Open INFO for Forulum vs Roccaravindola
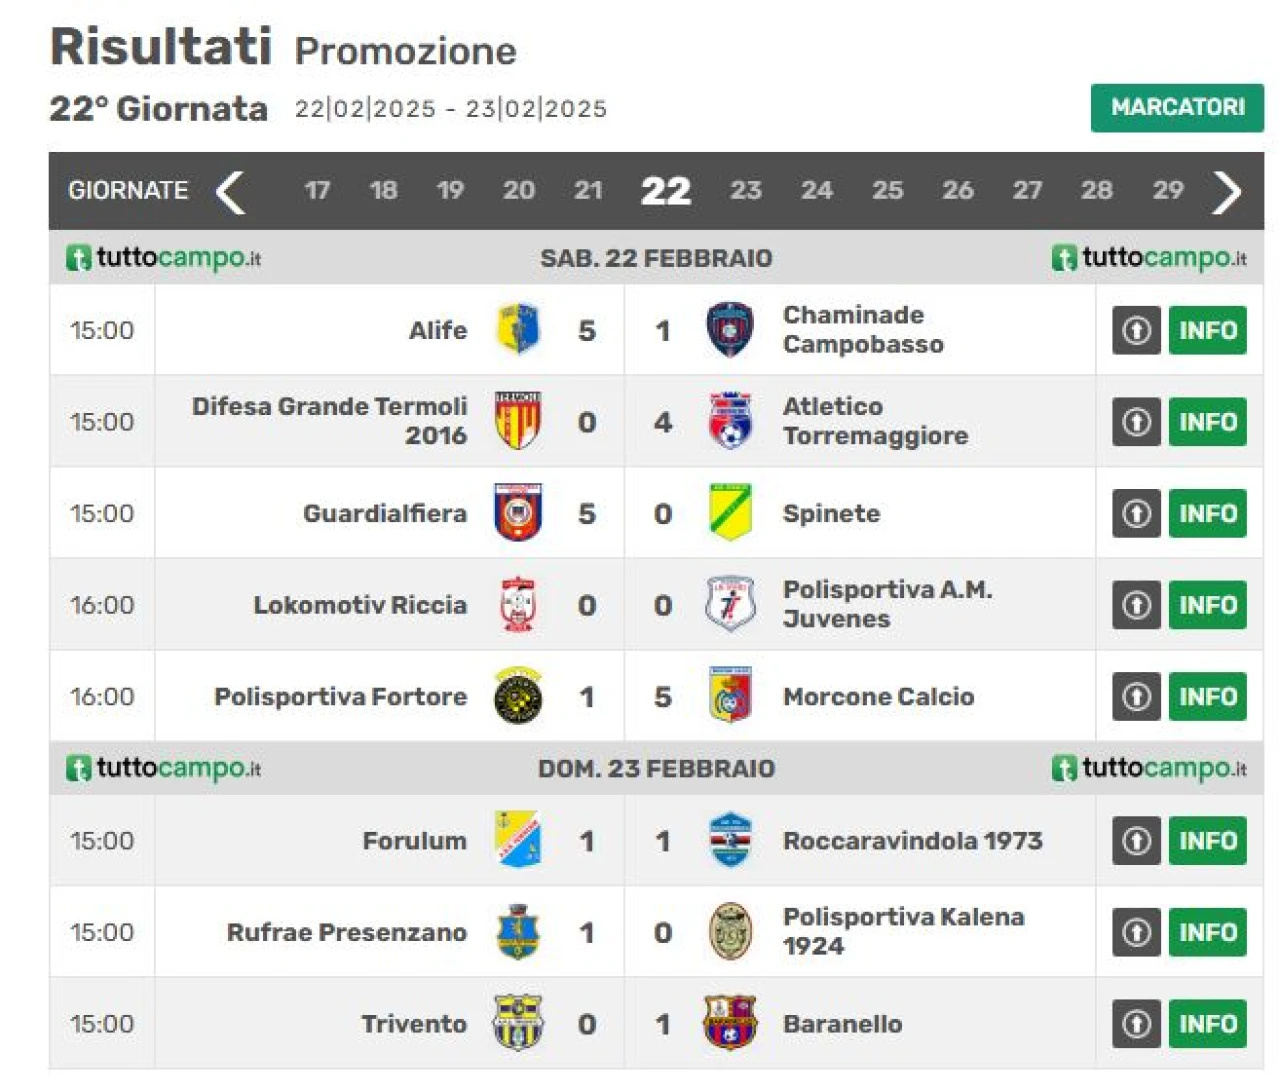 point(1207,840)
